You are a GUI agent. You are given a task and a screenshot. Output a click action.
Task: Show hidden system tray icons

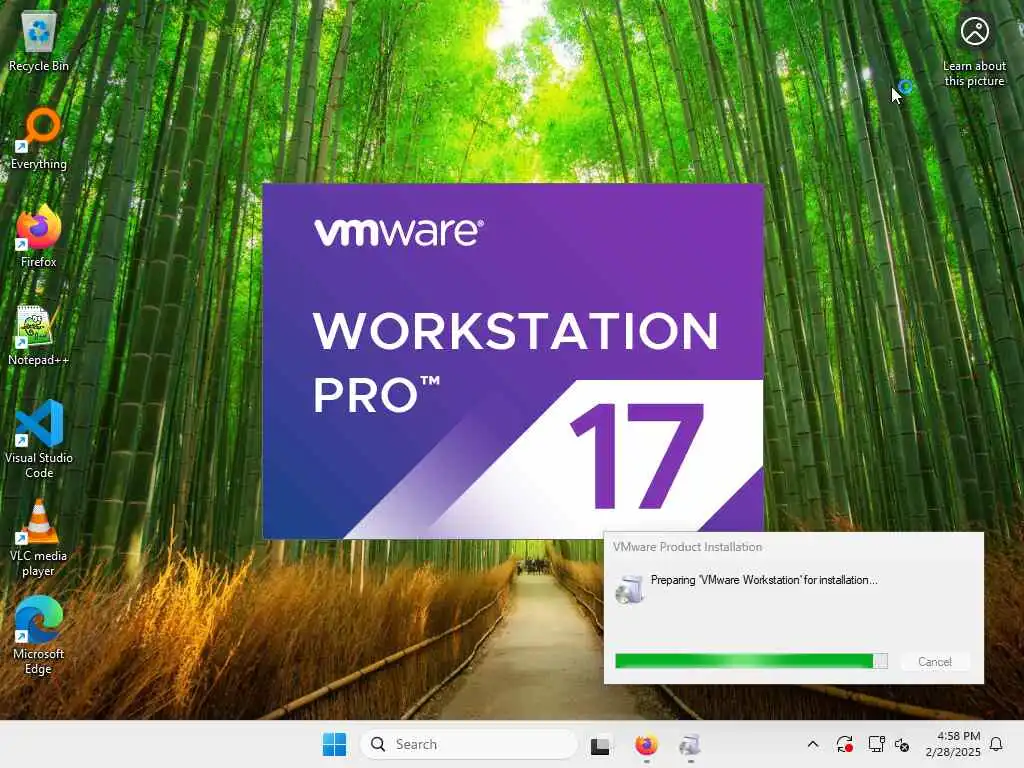[x=812, y=744]
